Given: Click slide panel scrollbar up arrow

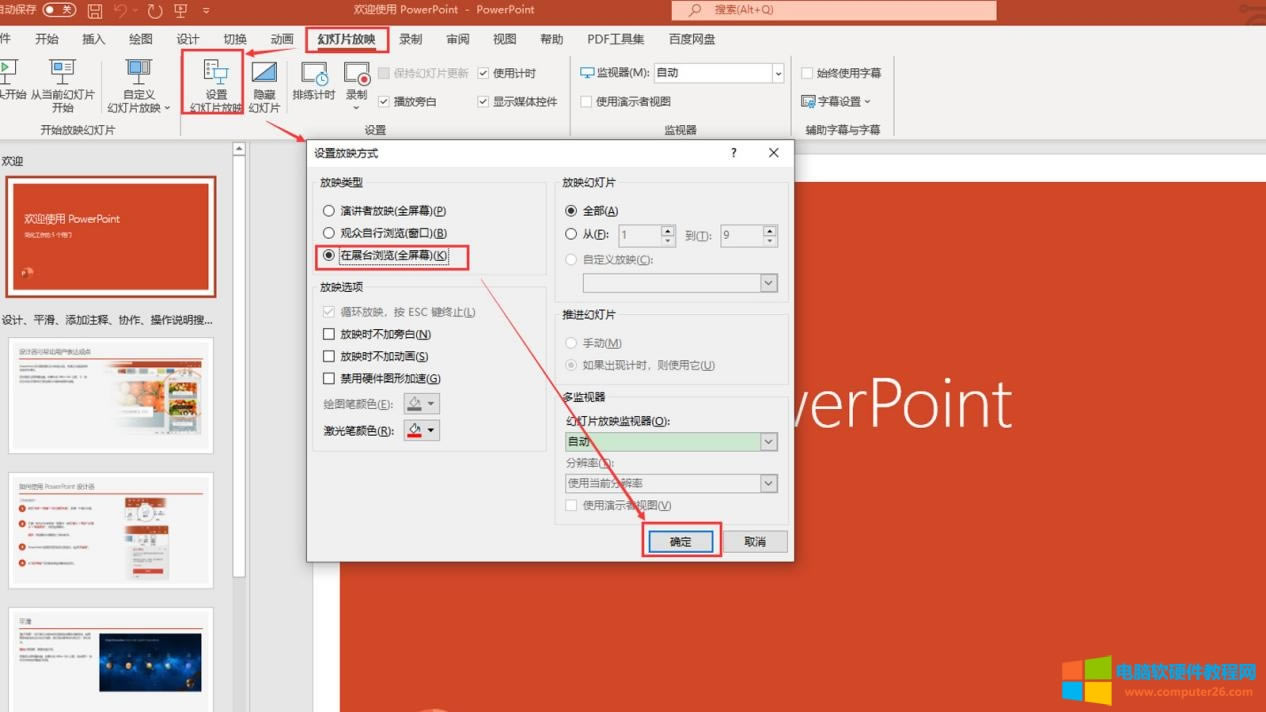Looking at the screenshot, I should (239, 149).
